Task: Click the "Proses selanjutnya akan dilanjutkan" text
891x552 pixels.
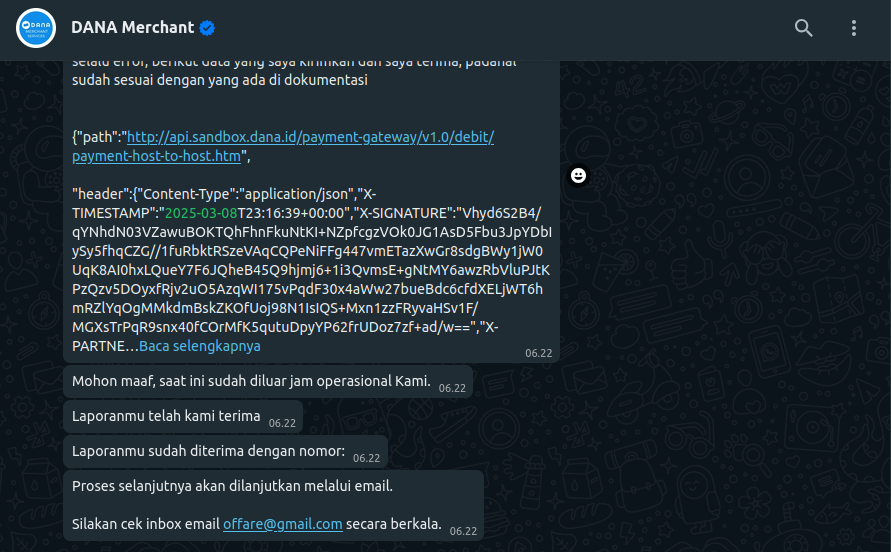Action: (x=232, y=486)
